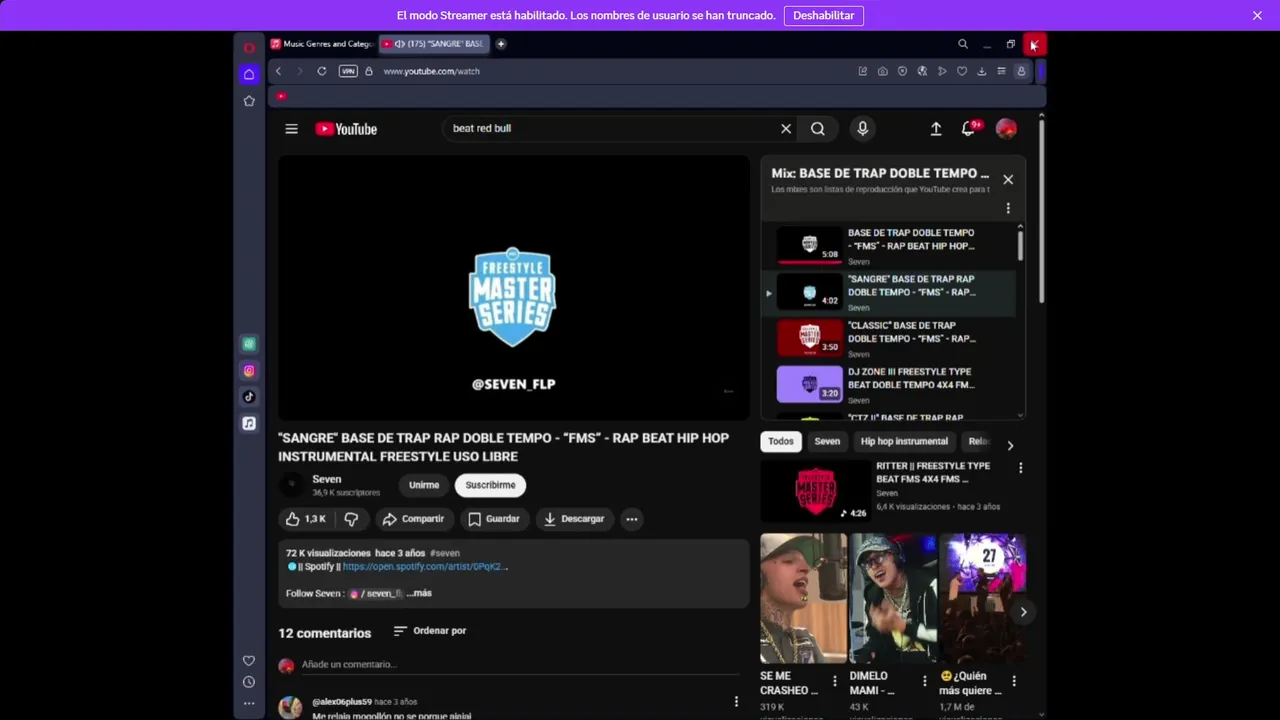Screen dimensions: 1280x720
Task: Expand description with ...más
Action: tap(419, 593)
